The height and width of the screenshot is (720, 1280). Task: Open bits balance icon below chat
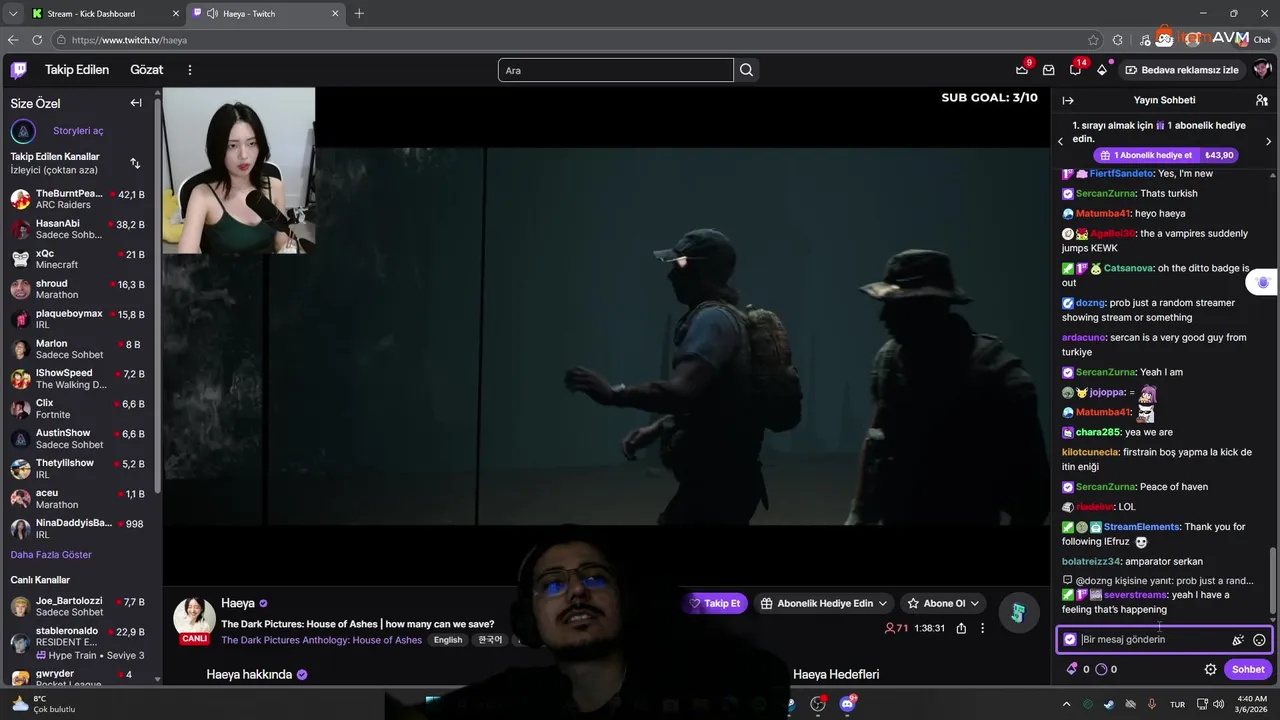(1073, 669)
